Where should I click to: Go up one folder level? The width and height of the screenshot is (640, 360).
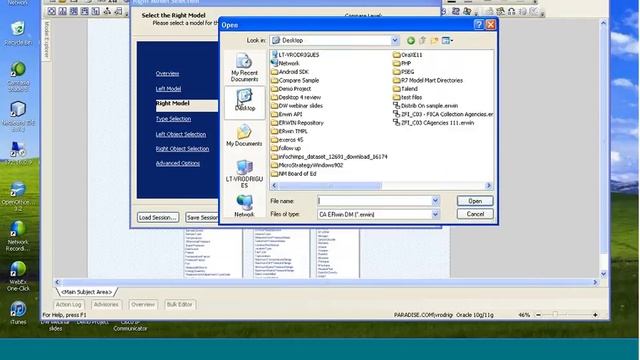(x=422, y=40)
